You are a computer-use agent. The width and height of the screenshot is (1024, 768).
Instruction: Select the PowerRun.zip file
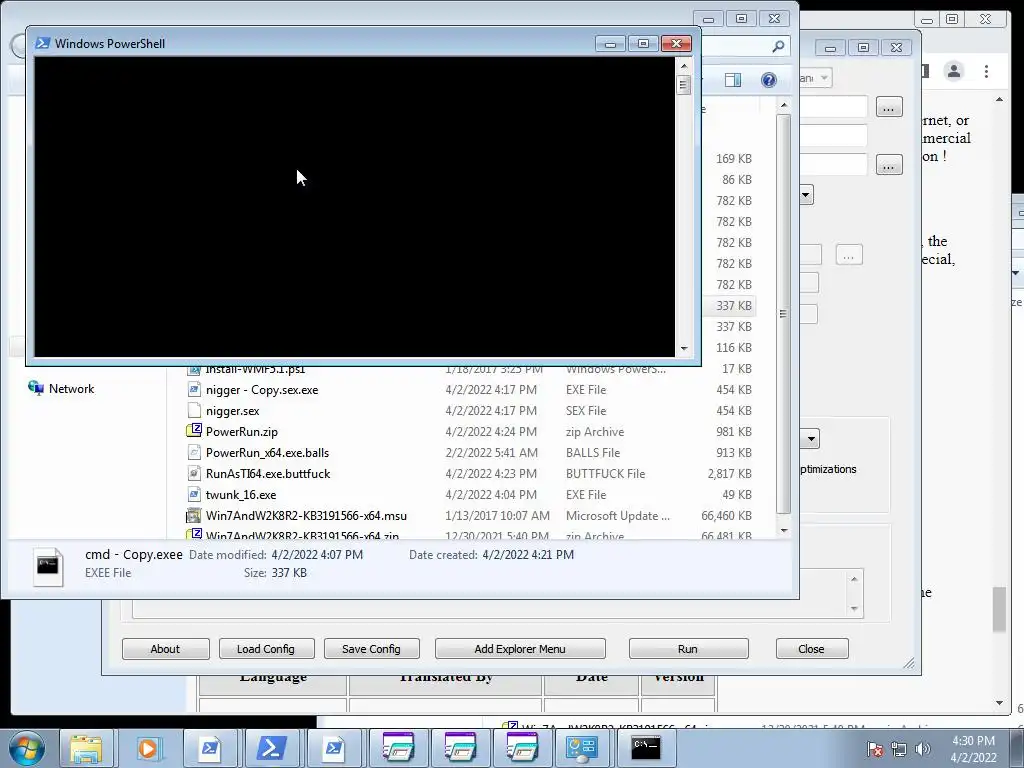(242, 432)
